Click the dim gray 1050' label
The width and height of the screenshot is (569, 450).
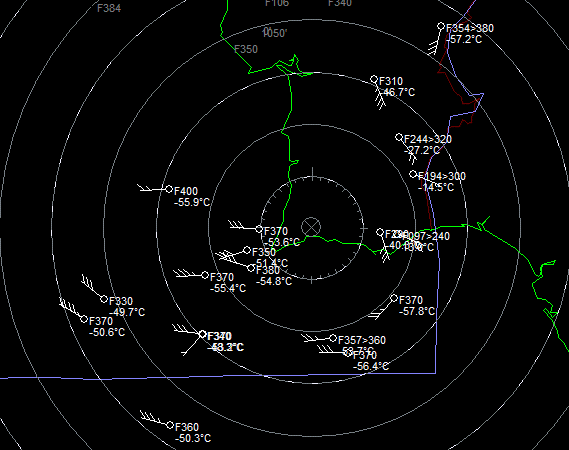click(275, 33)
